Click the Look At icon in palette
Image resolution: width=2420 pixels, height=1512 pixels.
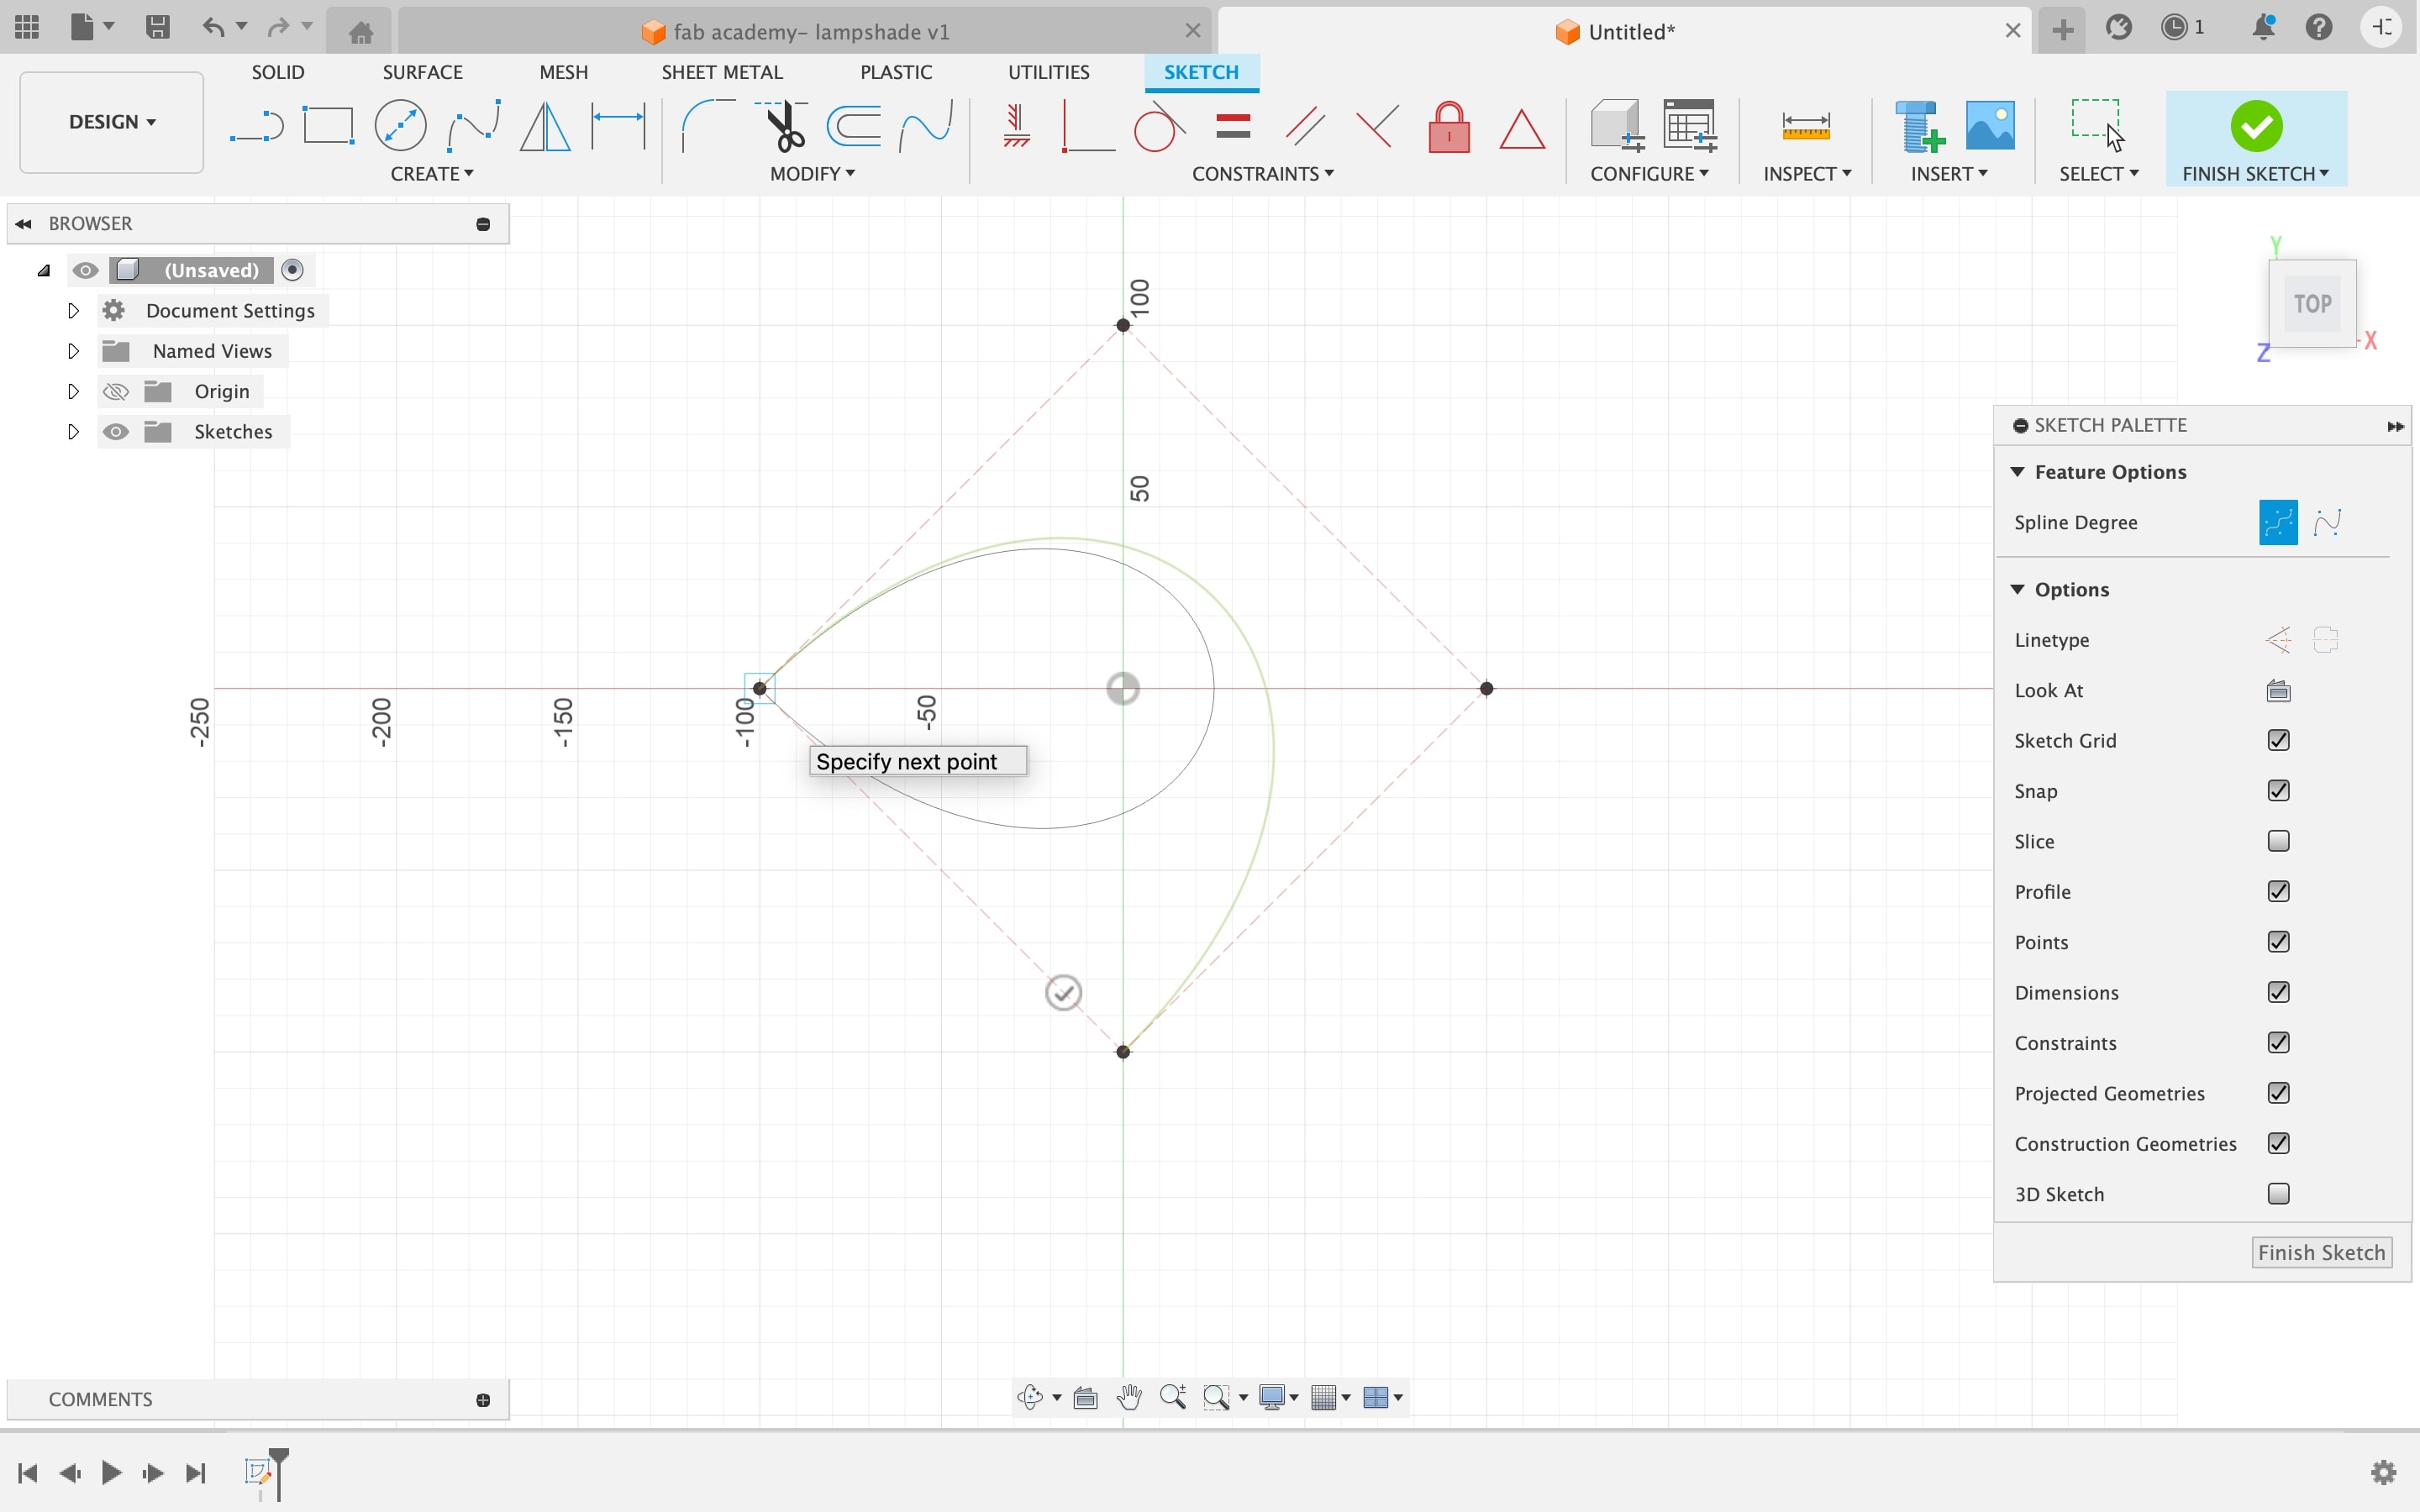coord(2278,690)
